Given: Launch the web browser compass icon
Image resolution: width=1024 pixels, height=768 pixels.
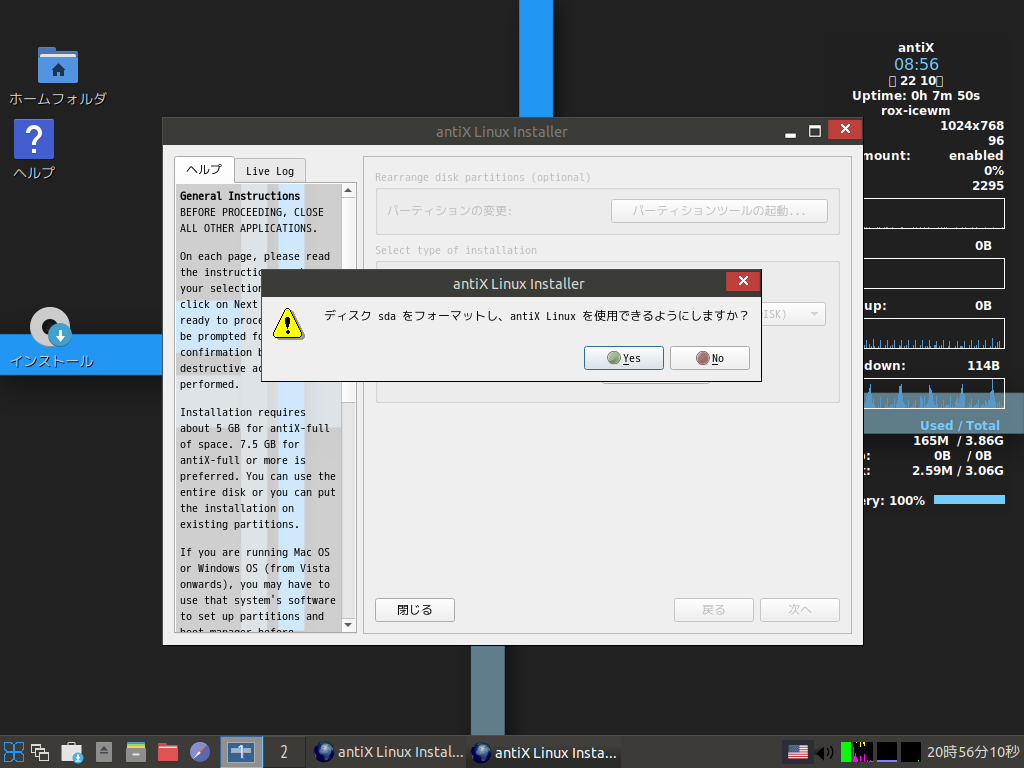Looking at the screenshot, I should [200, 752].
